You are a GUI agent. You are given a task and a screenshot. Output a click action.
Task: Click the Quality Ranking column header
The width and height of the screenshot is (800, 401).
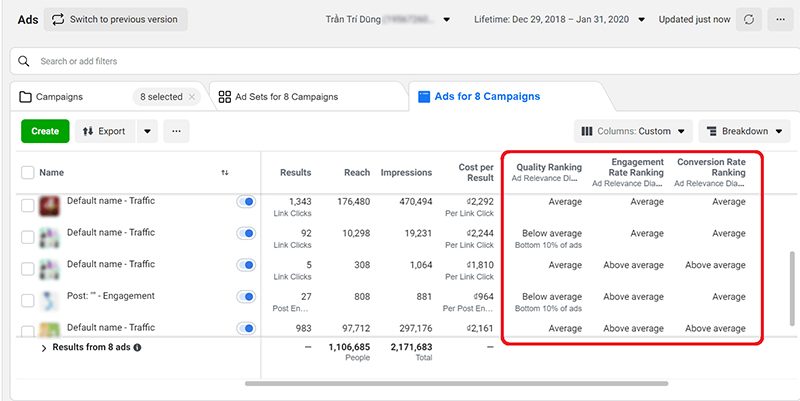(x=549, y=167)
